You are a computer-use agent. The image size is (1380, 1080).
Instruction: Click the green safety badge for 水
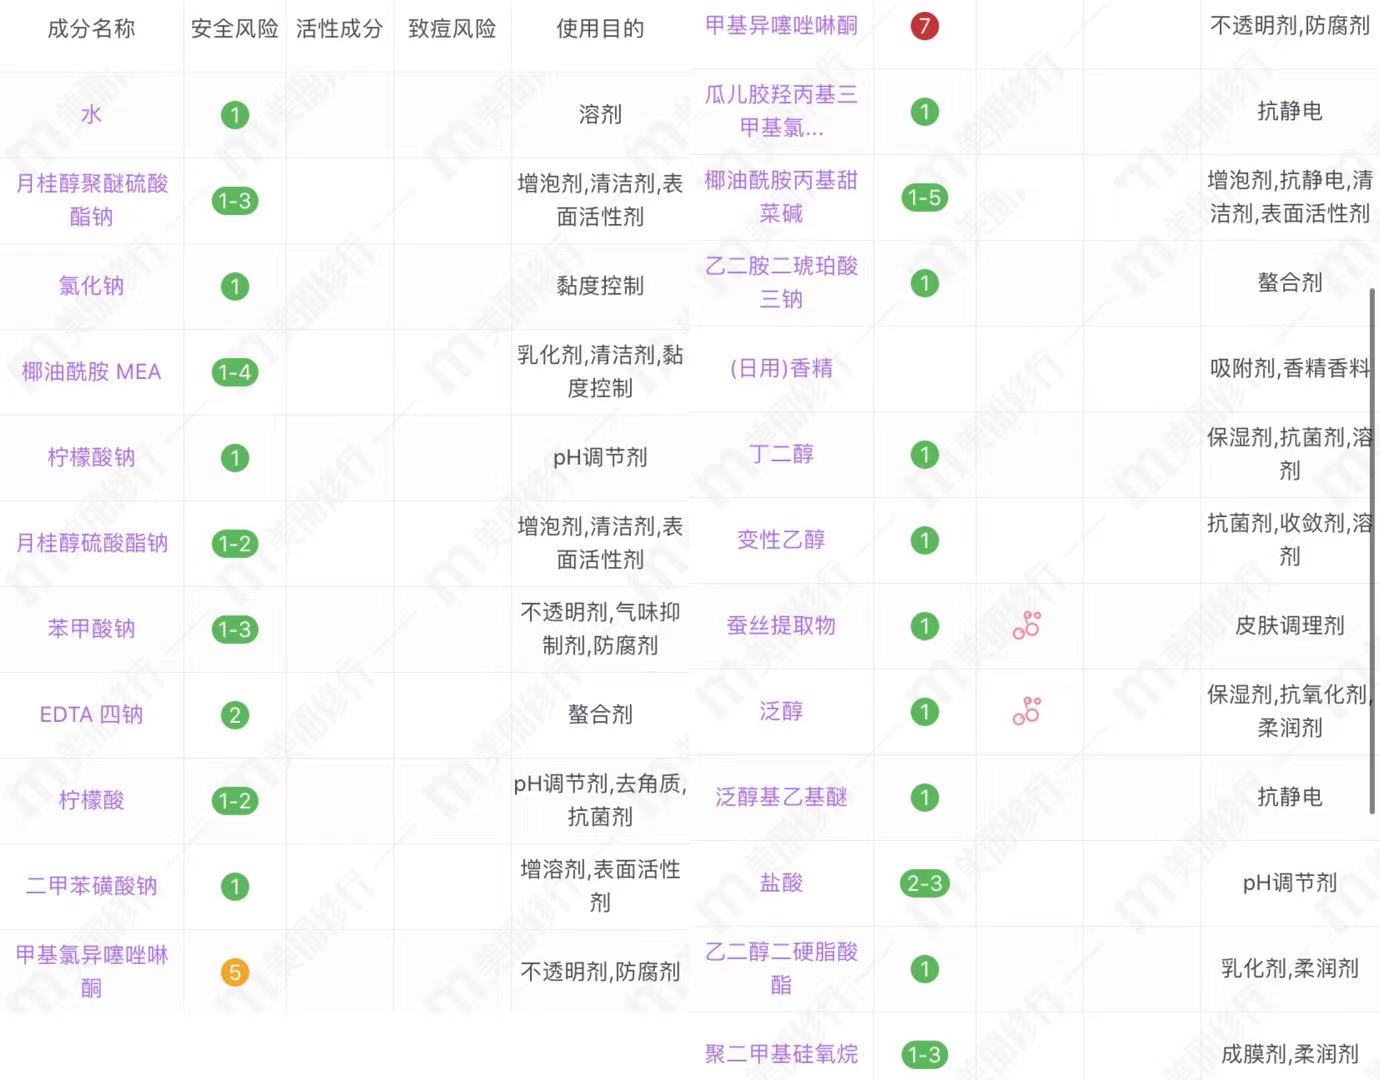click(234, 114)
